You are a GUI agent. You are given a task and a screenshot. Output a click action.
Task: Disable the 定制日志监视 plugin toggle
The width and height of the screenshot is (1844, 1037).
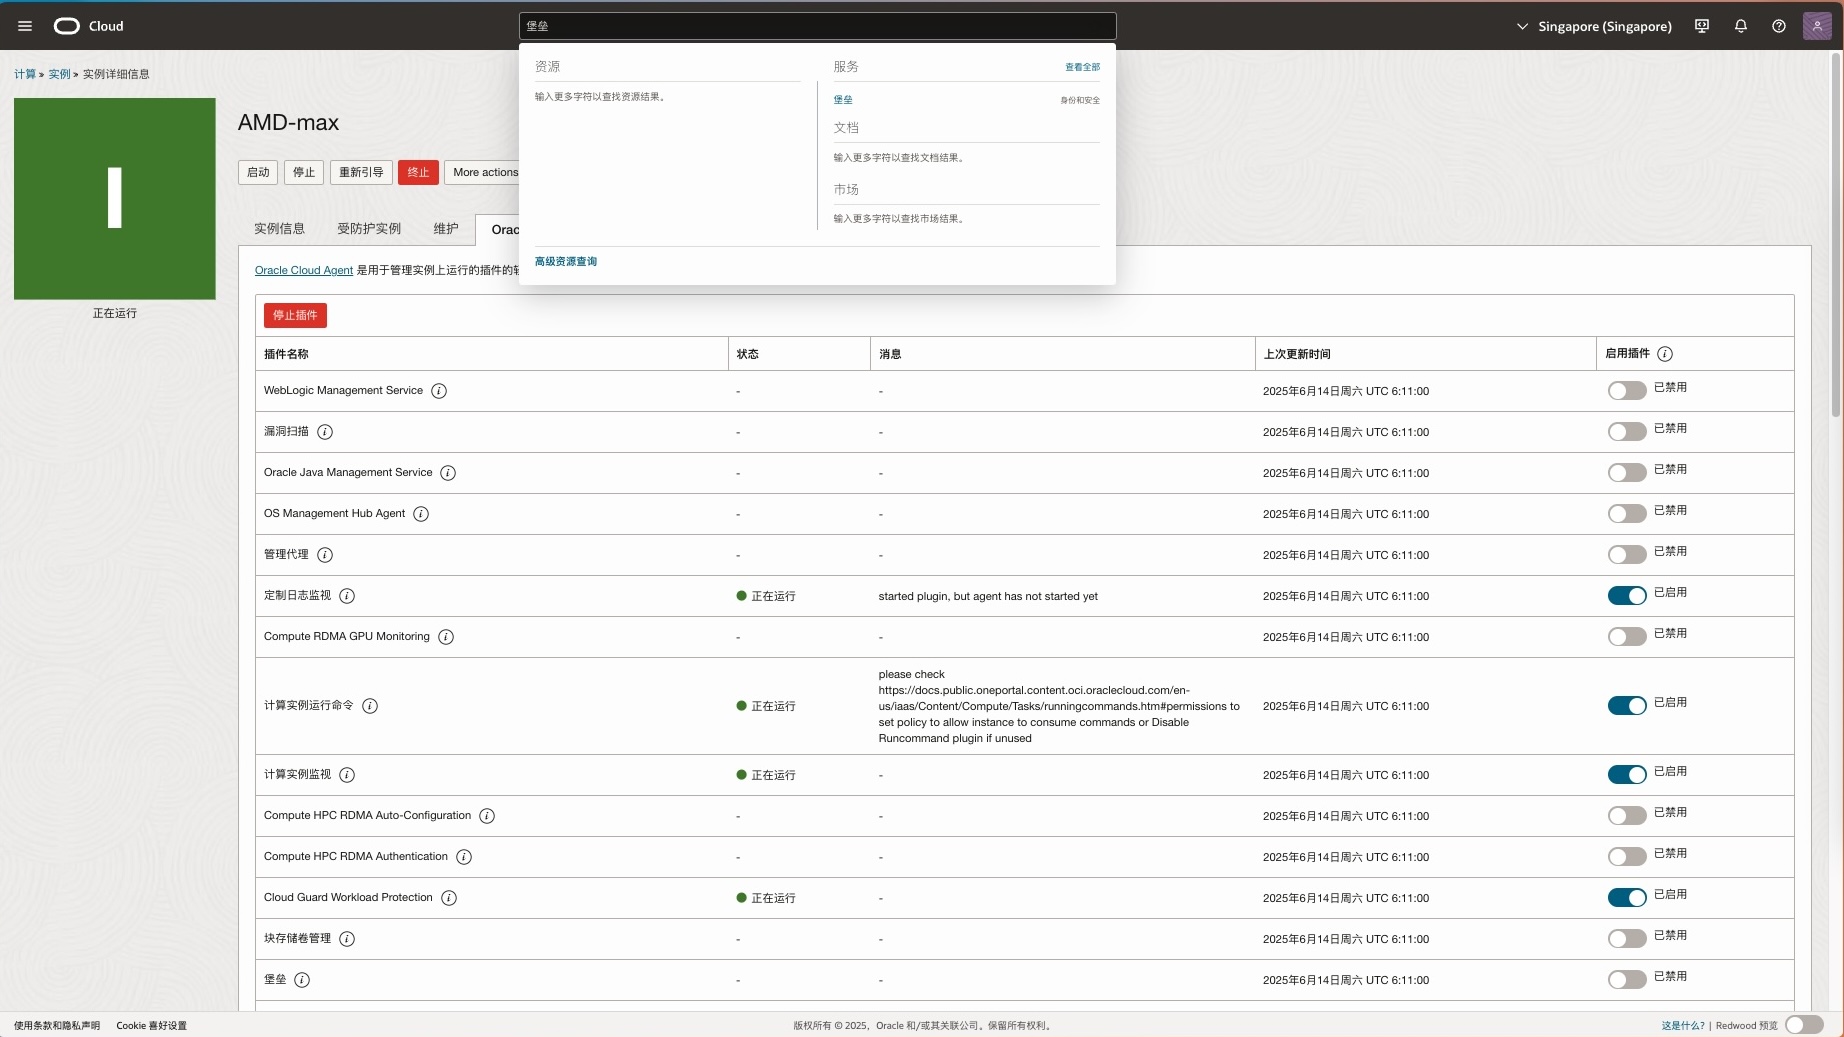1627,596
